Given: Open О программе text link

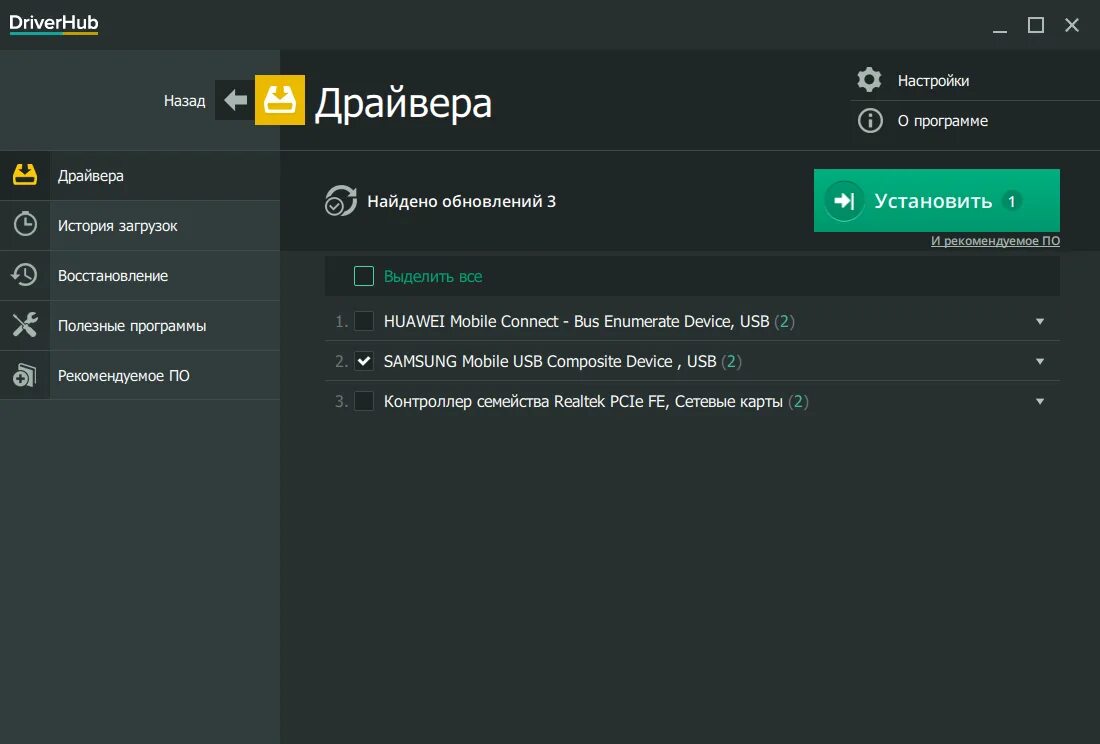Looking at the screenshot, I should tap(942, 121).
